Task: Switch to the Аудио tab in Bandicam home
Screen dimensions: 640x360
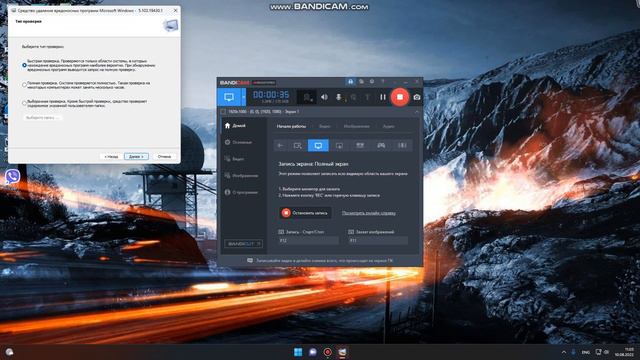Action: click(x=388, y=127)
